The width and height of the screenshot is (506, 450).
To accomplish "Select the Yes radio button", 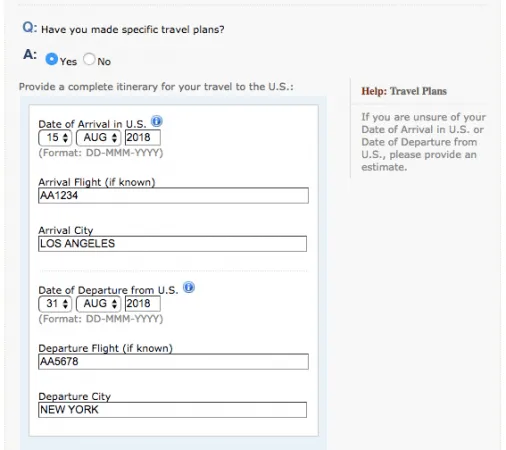I will click(52, 59).
